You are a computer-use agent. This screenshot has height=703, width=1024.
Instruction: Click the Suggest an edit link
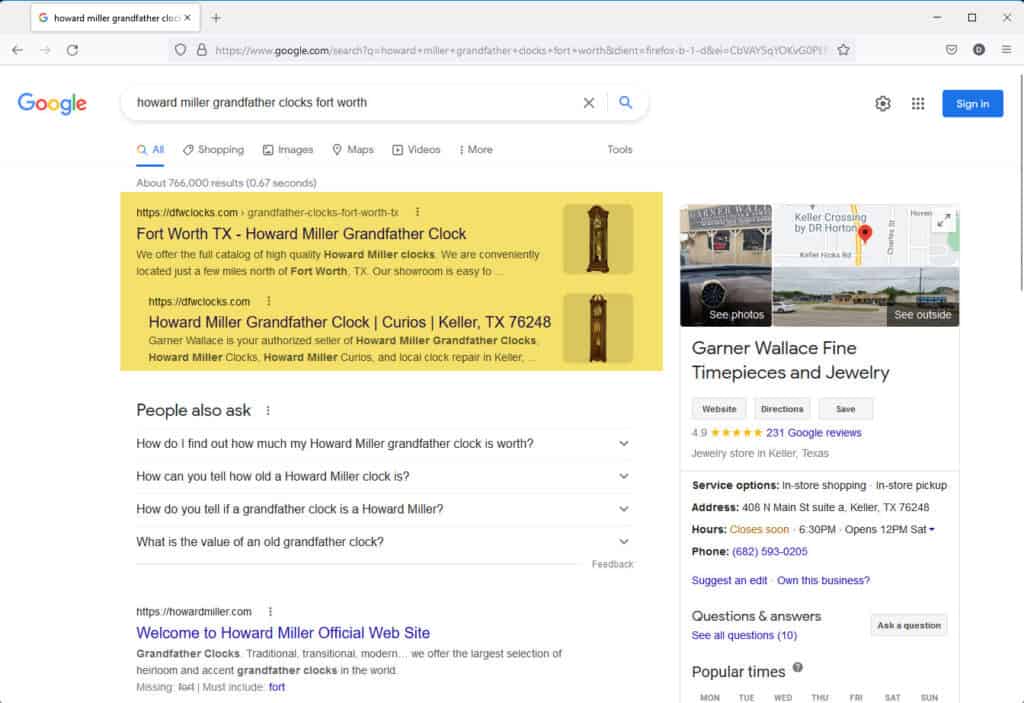[x=729, y=580]
